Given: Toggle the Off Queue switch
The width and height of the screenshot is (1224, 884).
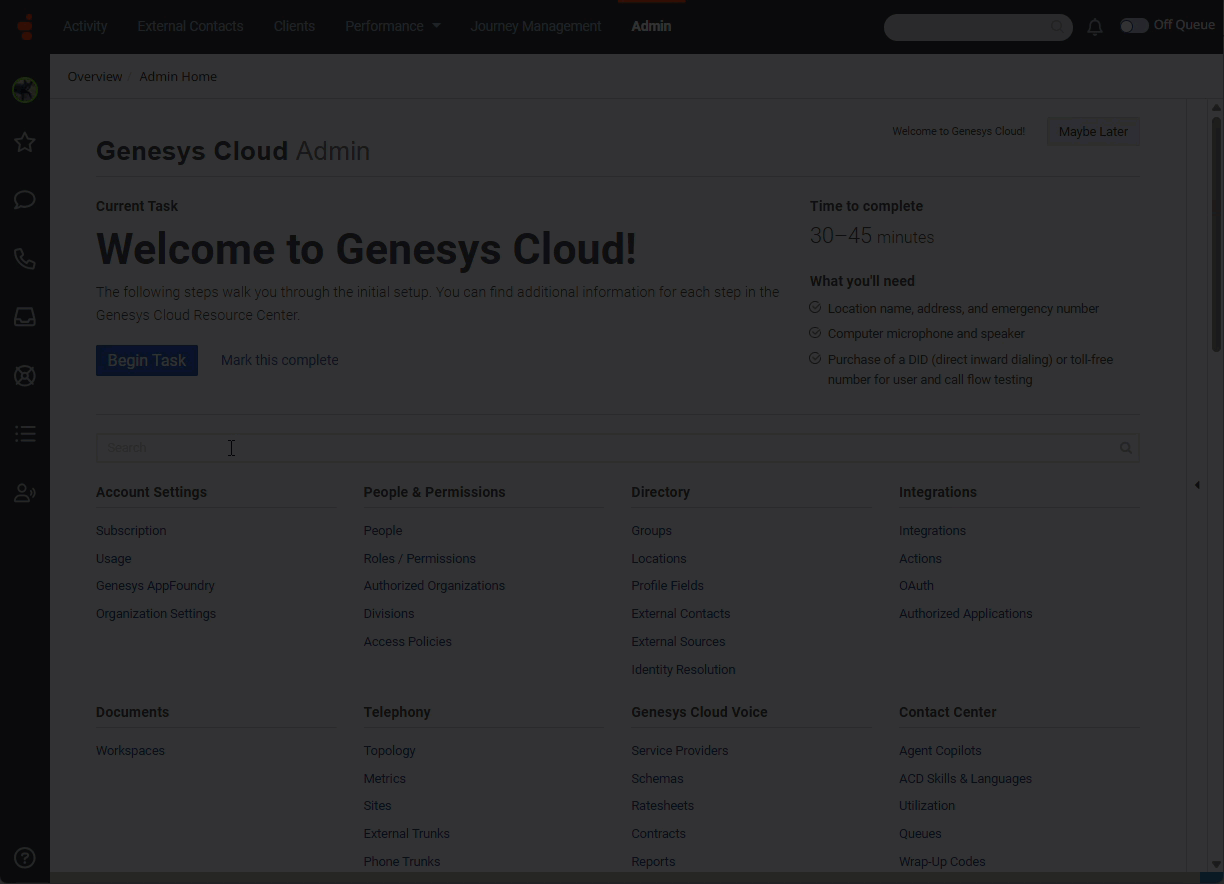Looking at the screenshot, I should pos(1134,26).
